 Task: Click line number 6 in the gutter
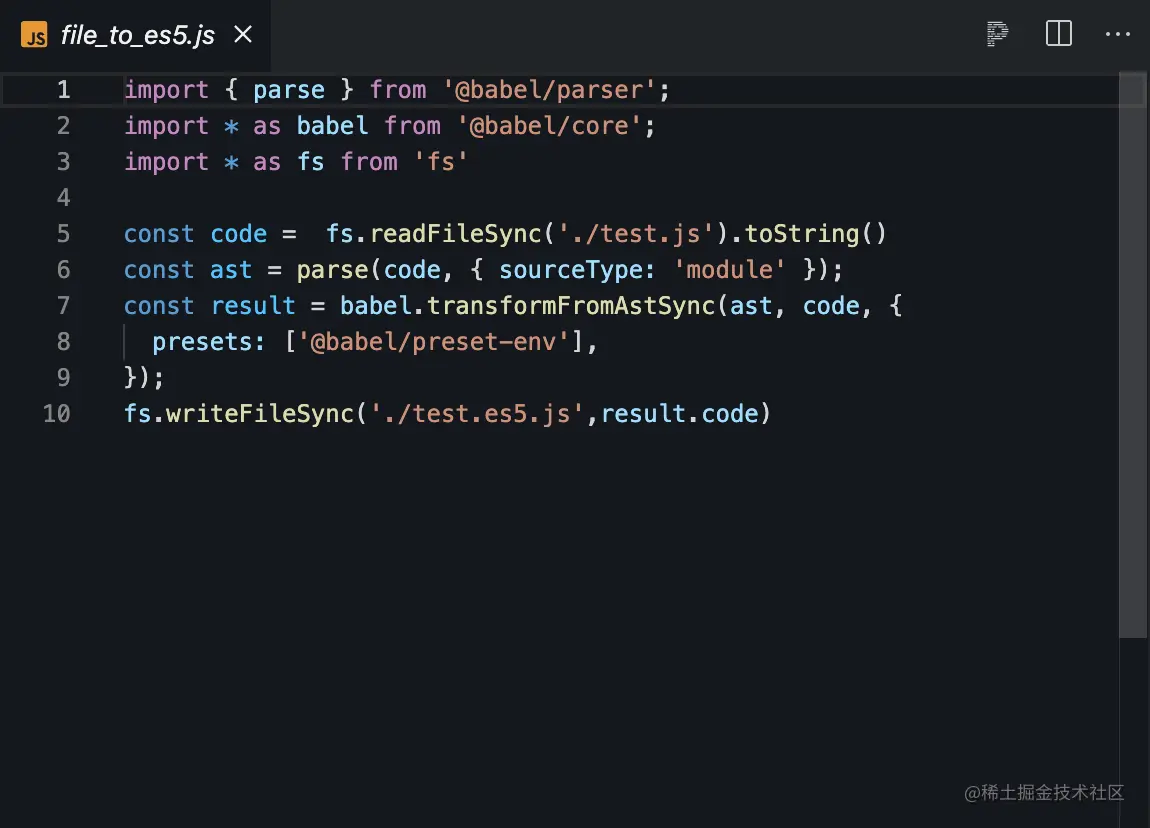(x=64, y=269)
